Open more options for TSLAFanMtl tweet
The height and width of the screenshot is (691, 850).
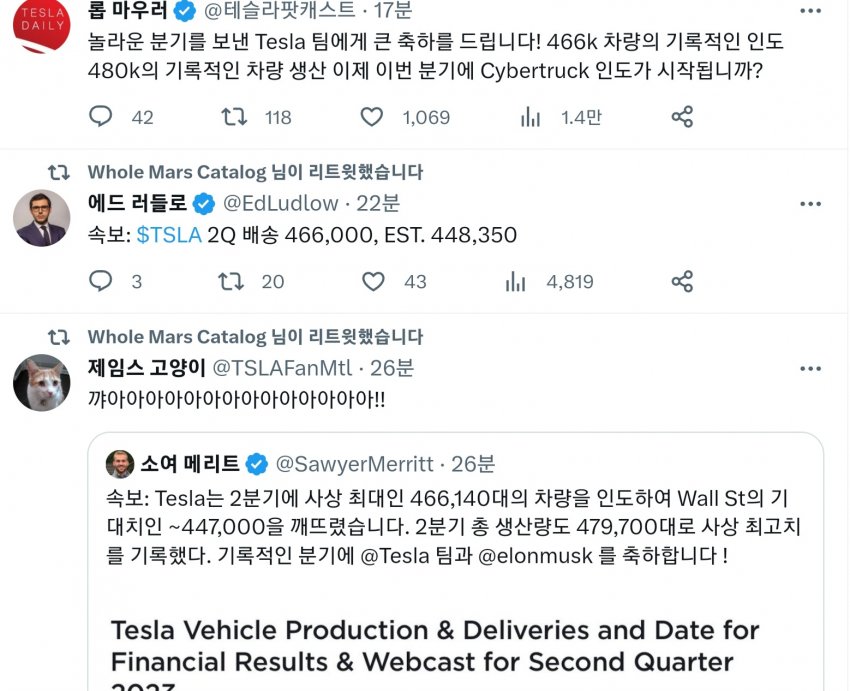click(811, 368)
